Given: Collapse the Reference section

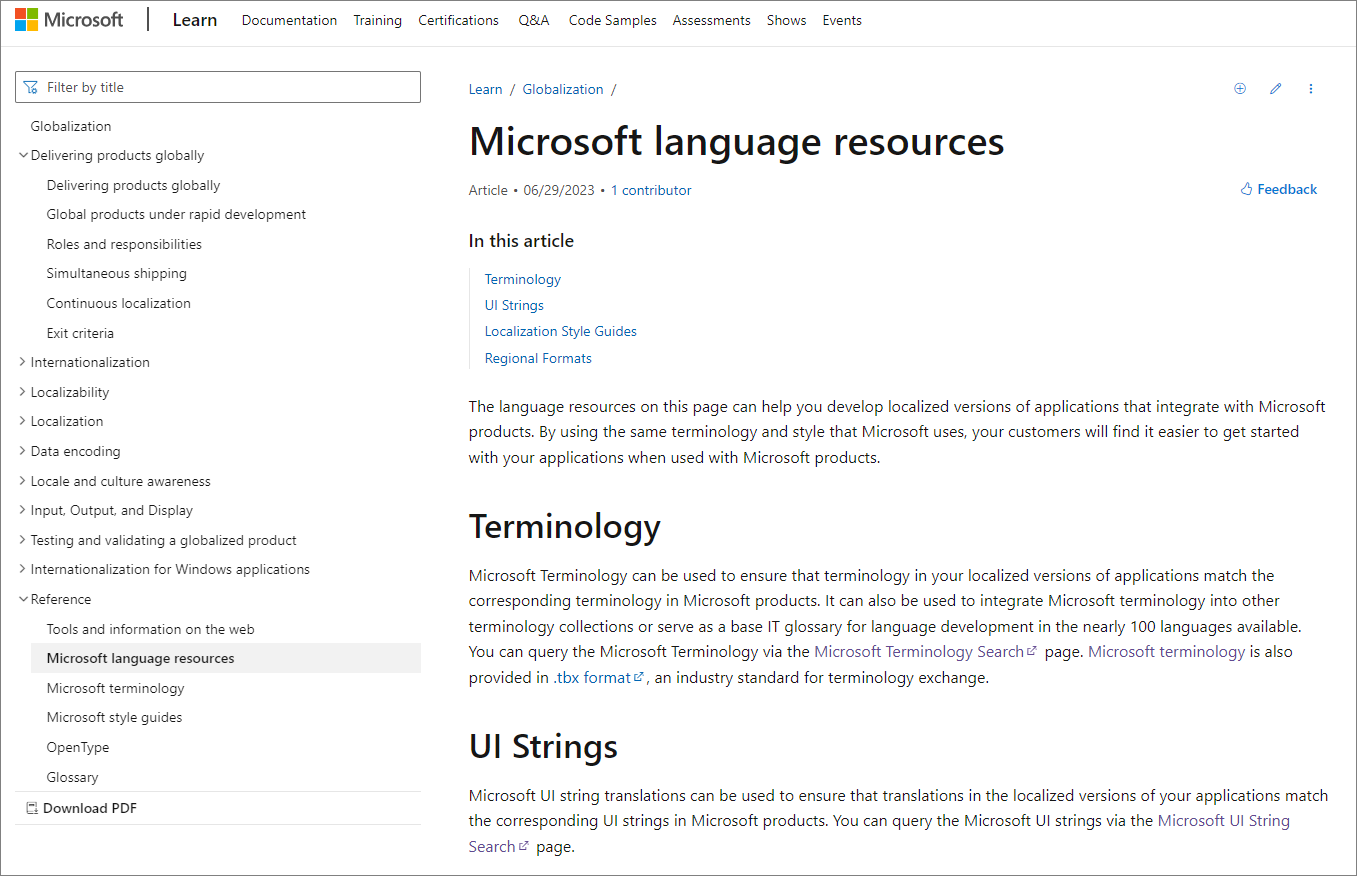Looking at the screenshot, I should click(x=23, y=599).
